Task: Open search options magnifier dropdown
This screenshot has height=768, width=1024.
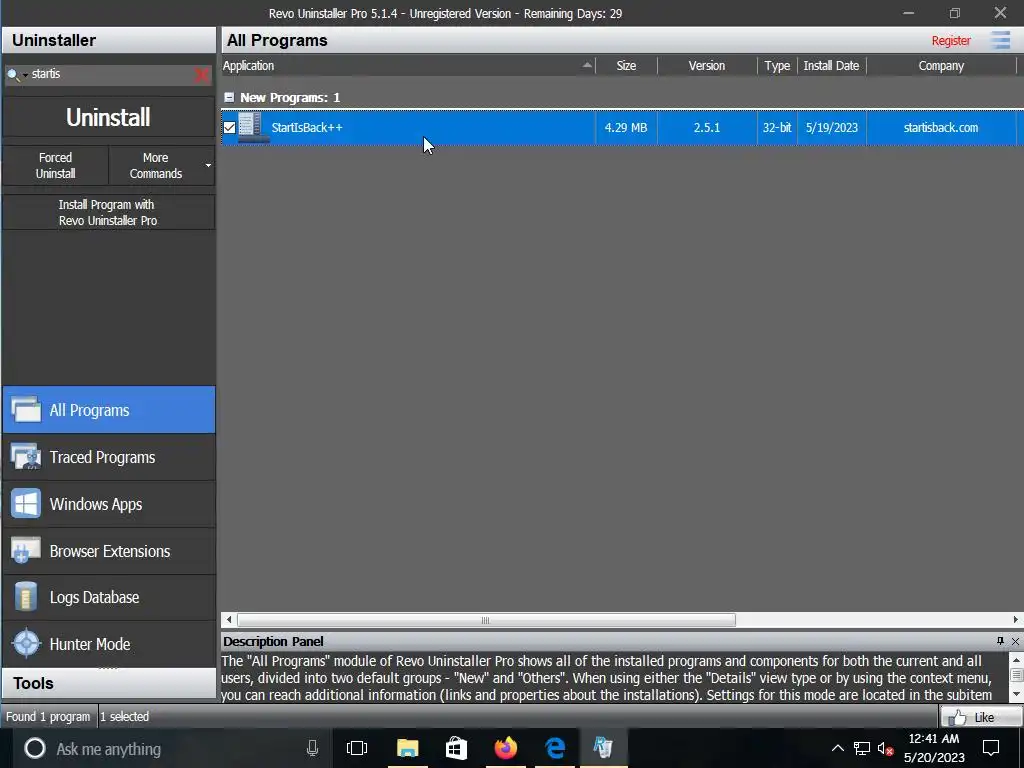Action: pos(16,74)
